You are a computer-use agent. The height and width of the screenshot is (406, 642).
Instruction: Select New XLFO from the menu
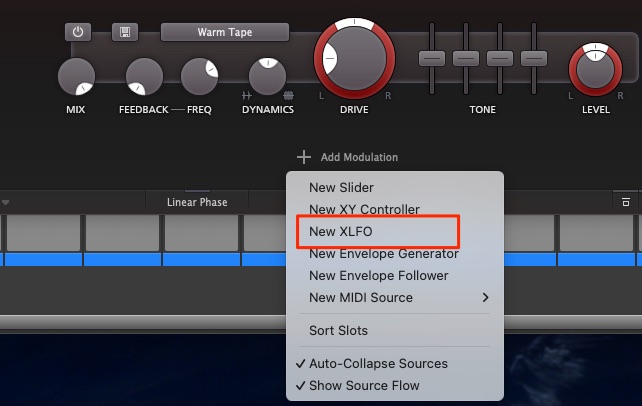(x=341, y=232)
